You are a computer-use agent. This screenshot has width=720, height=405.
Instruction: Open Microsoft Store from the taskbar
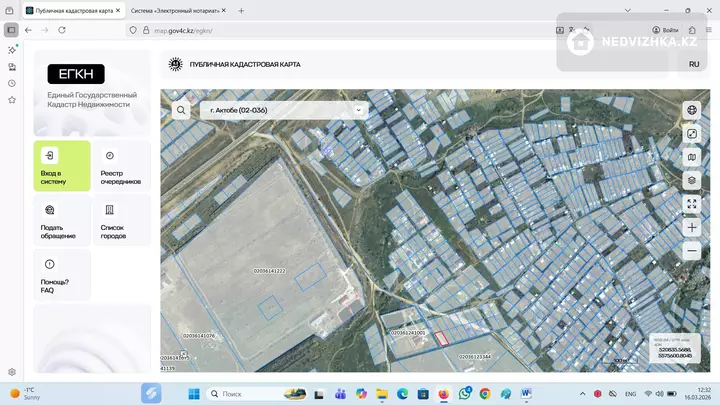tap(423, 394)
